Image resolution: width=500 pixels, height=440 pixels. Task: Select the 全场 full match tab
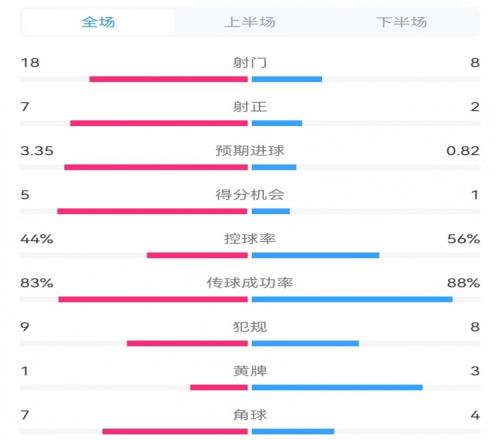[98, 22]
